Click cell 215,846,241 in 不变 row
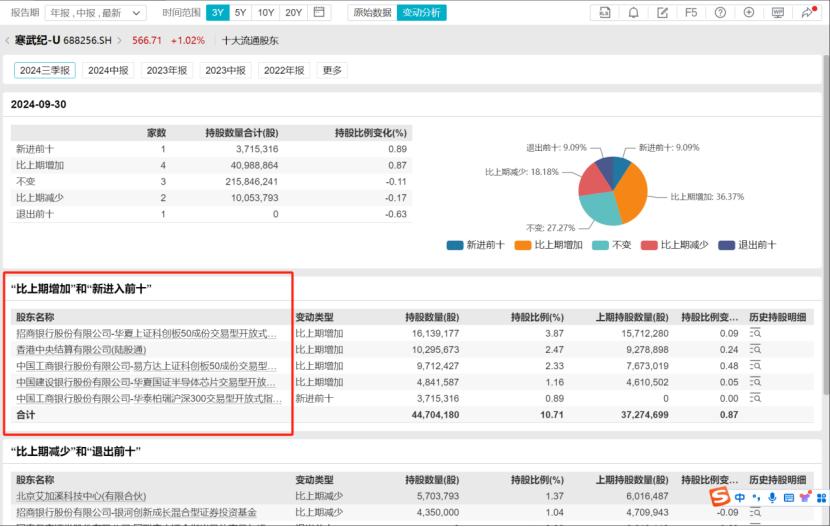 tap(251, 181)
